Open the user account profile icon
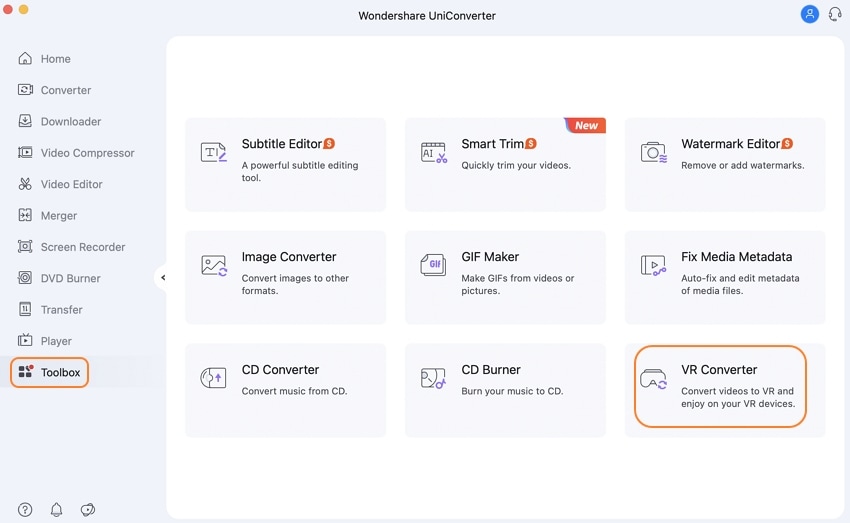Screen dimensions: 850x523 809,14
